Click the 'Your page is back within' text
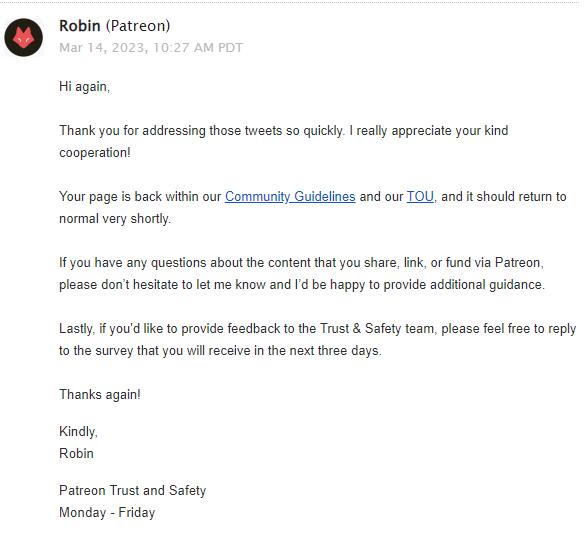587x546 pixels. [140, 197]
